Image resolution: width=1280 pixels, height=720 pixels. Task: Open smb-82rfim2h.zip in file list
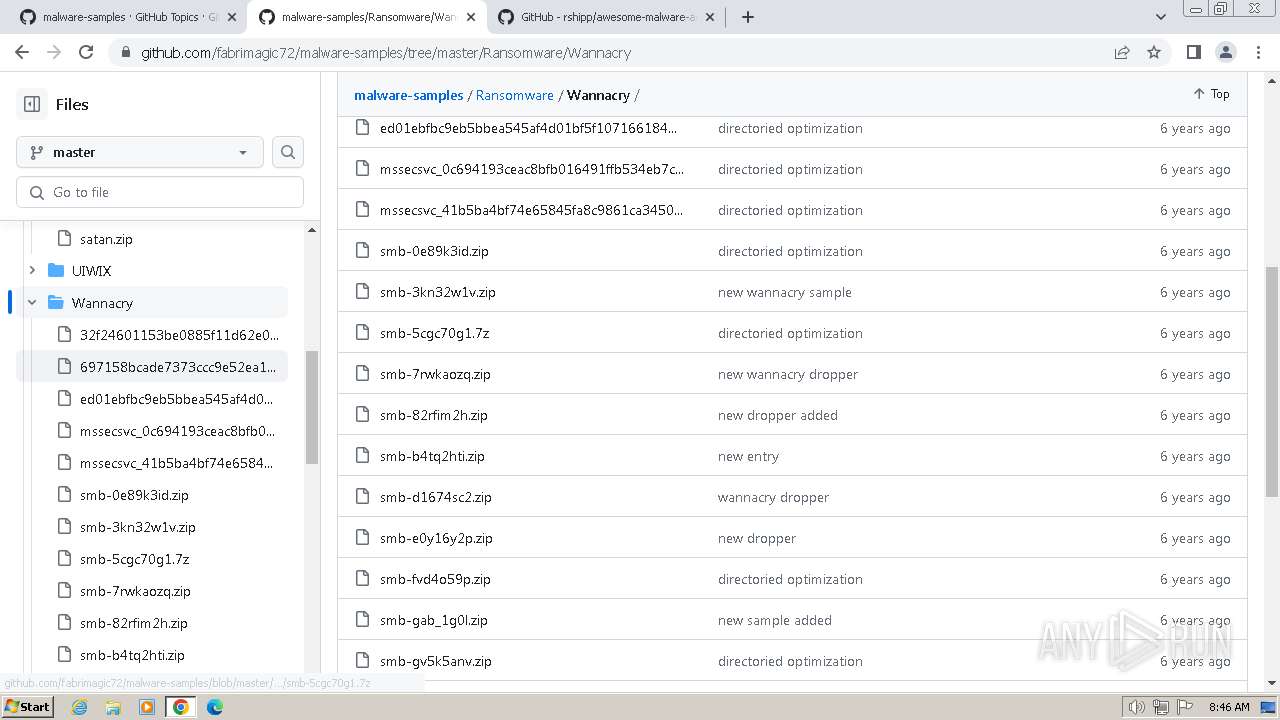click(x=434, y=415)
